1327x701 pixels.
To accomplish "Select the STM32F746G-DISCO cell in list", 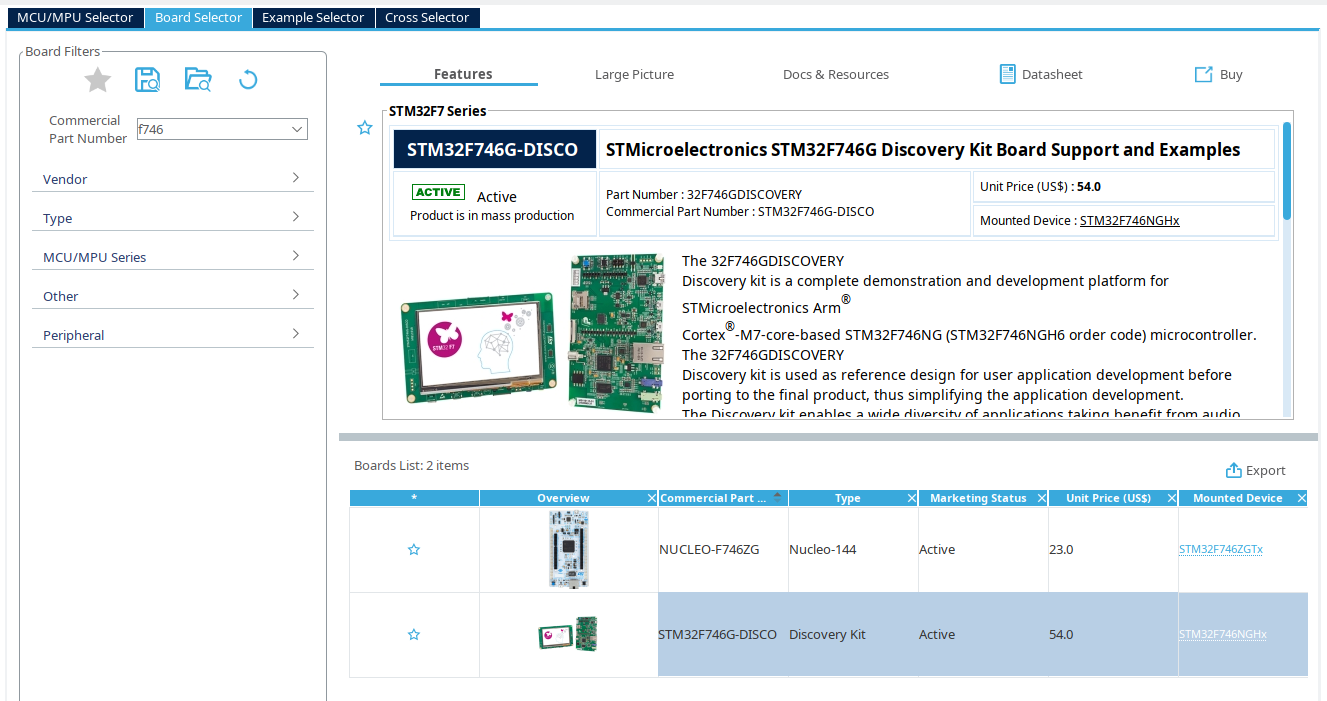I will (723, 635).
